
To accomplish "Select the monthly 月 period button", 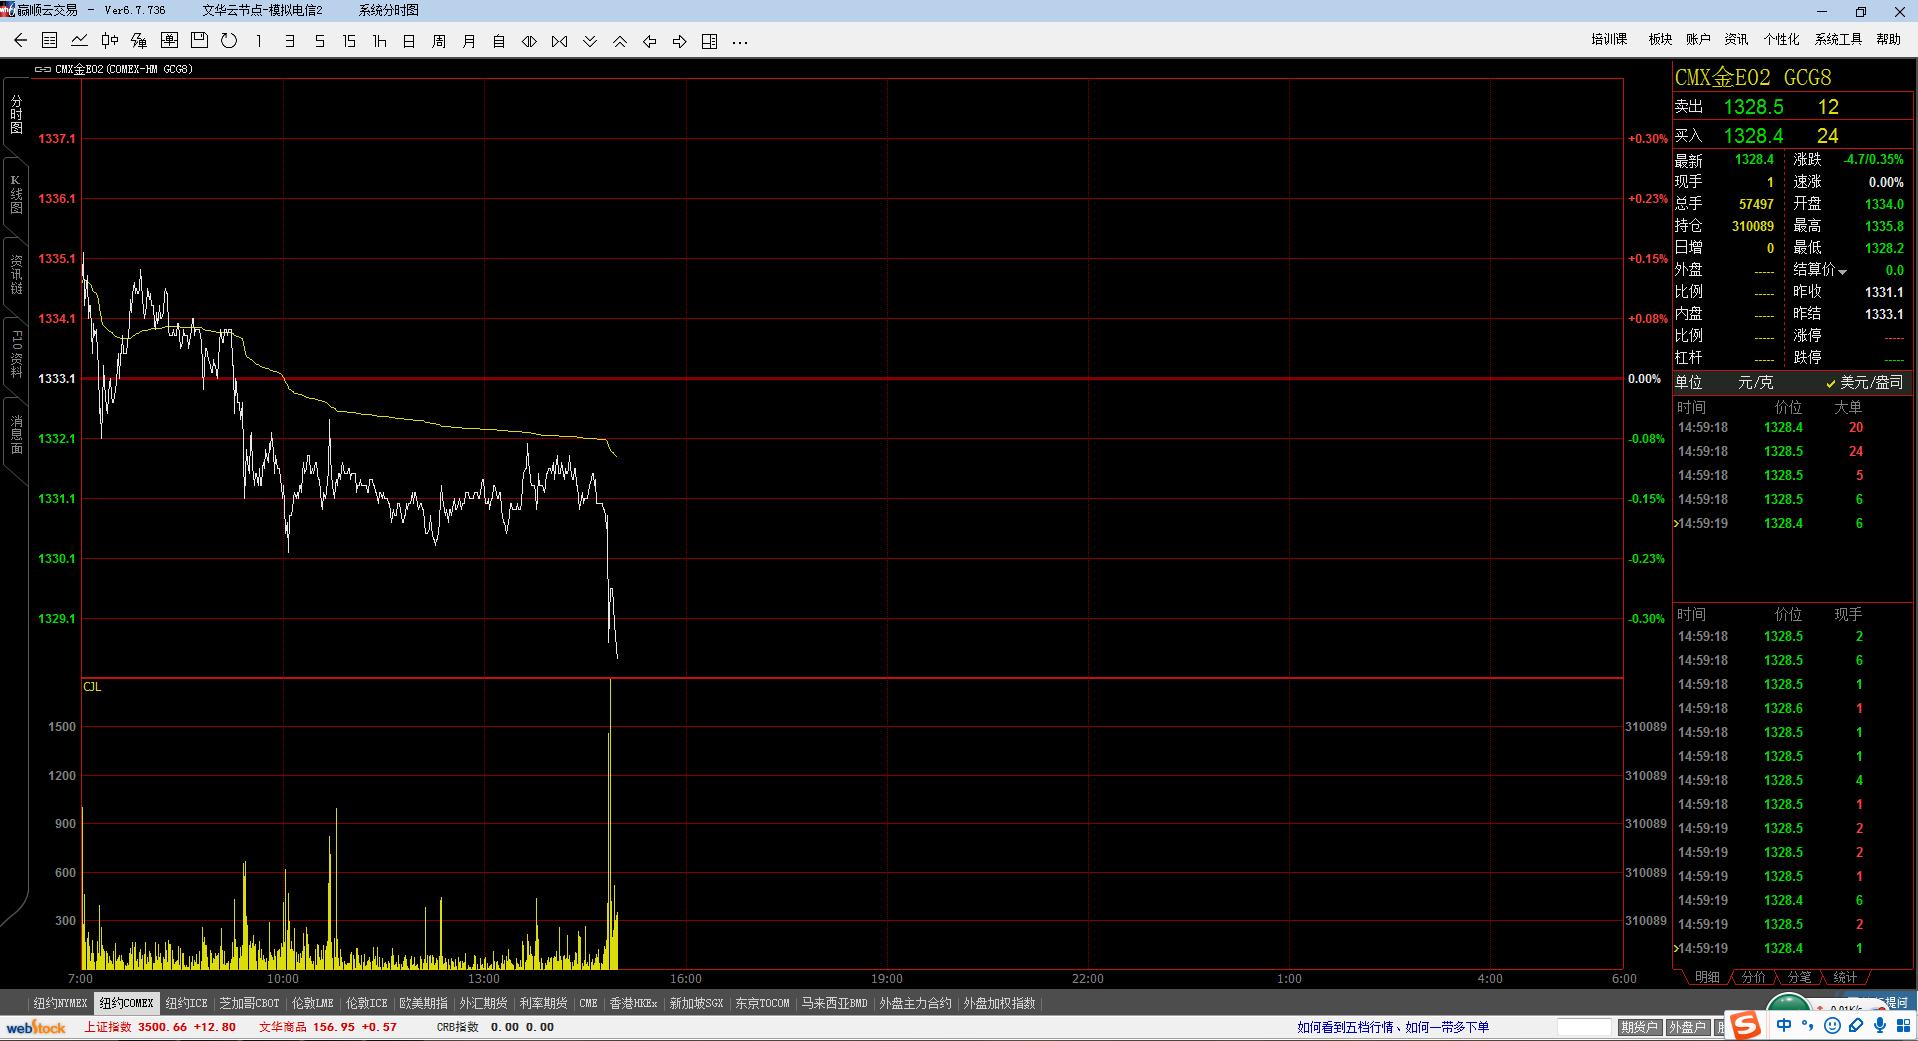I will [x=469, y=41].
